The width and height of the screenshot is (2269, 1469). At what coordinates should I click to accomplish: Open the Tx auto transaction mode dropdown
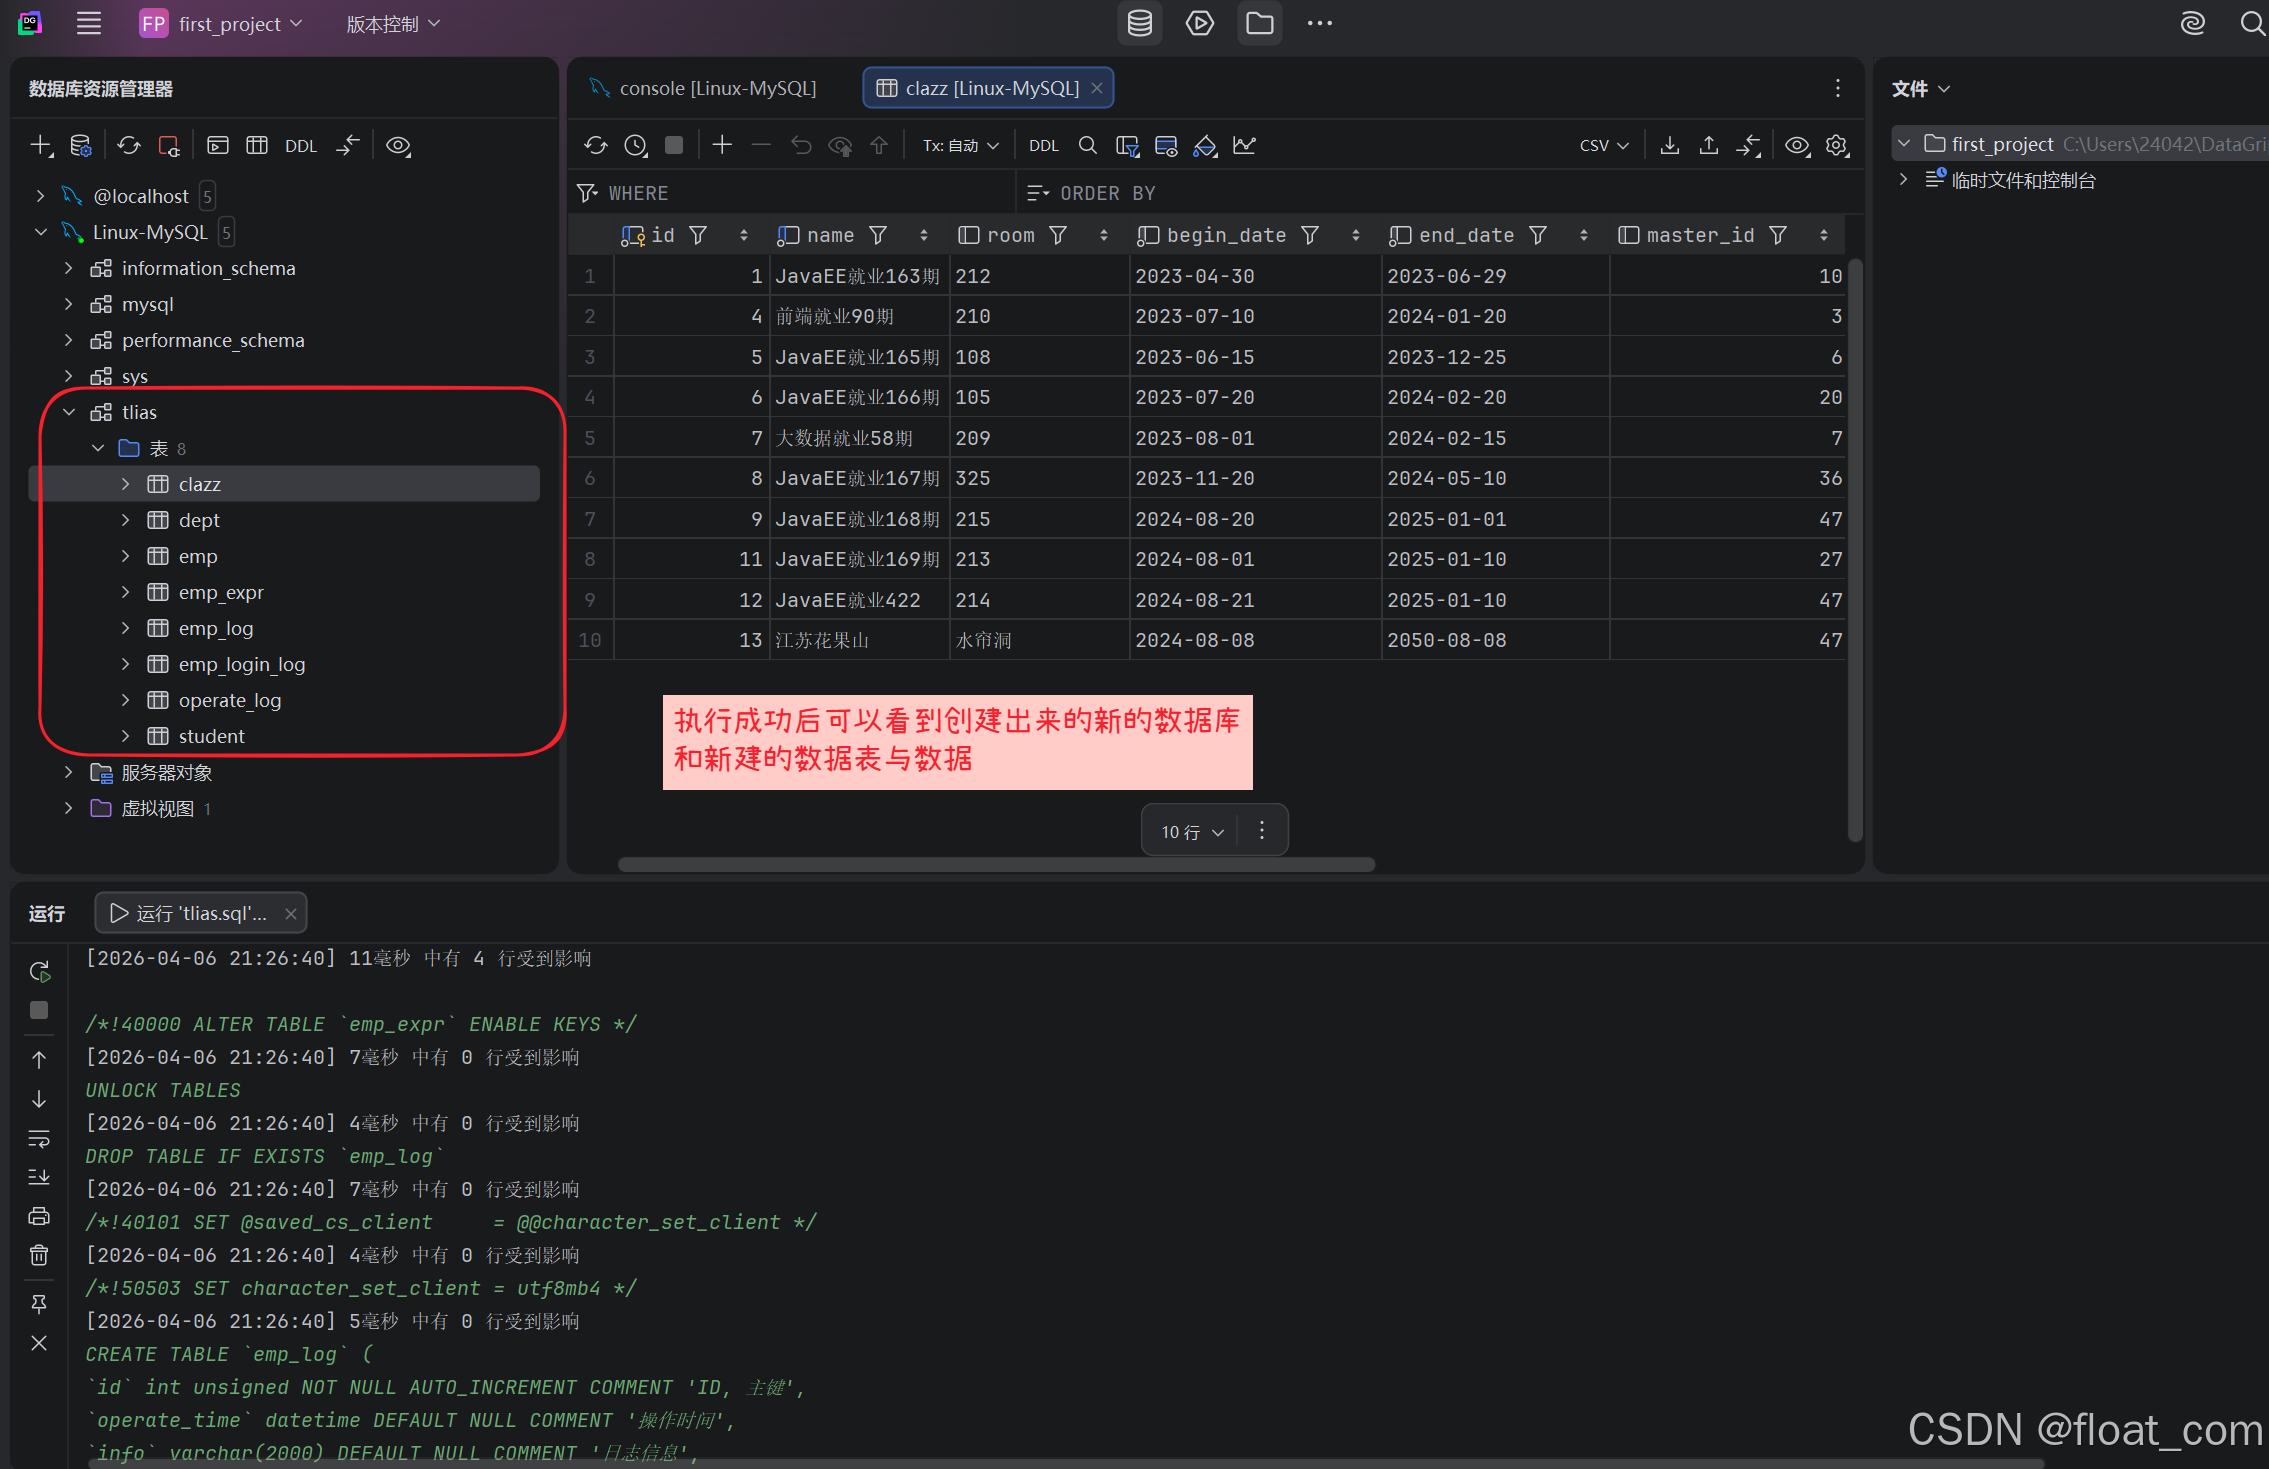(x=960, y=146)
